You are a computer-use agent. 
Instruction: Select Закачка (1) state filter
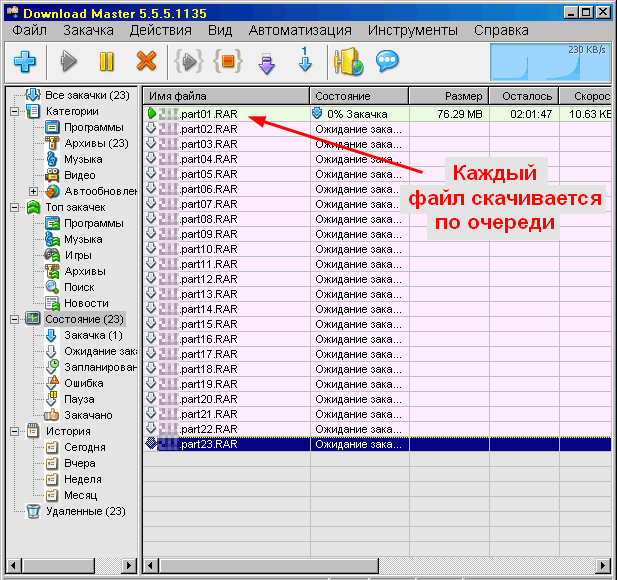coord(93,335)
